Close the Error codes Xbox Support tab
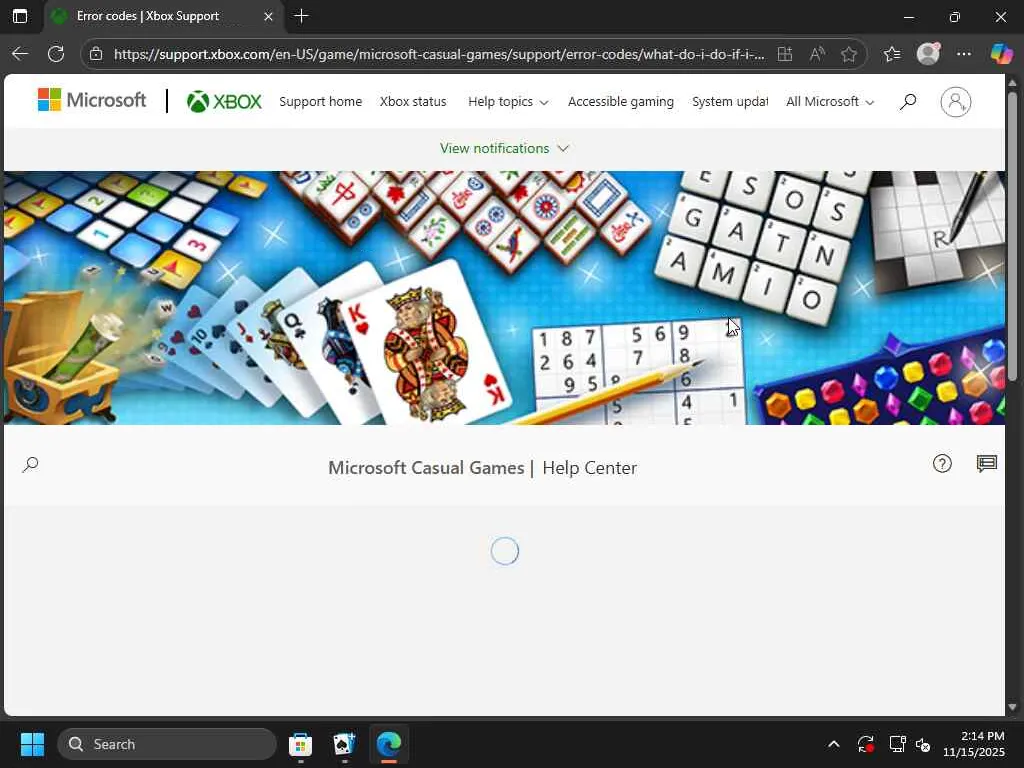This screenshot has width=1024, height=768. (268, 16)
